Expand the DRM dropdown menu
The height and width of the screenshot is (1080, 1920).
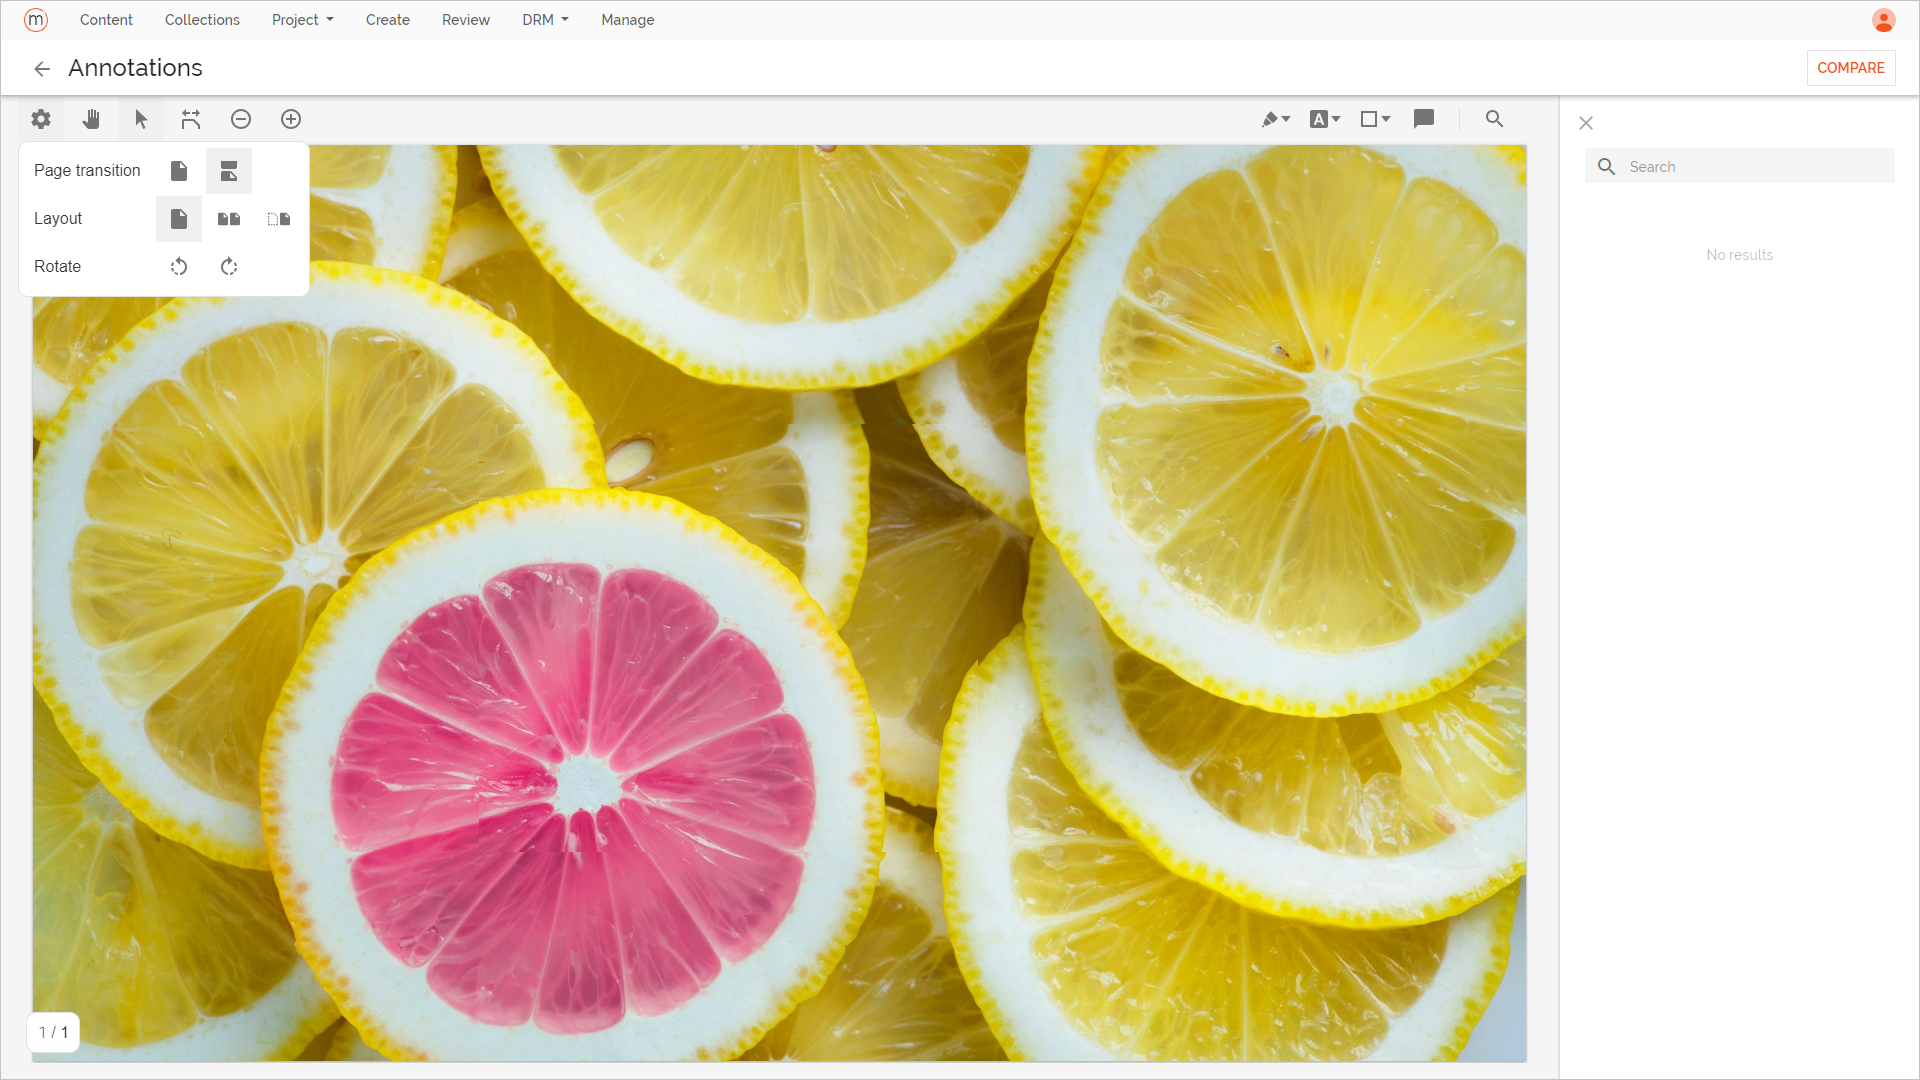coord(545,20)
